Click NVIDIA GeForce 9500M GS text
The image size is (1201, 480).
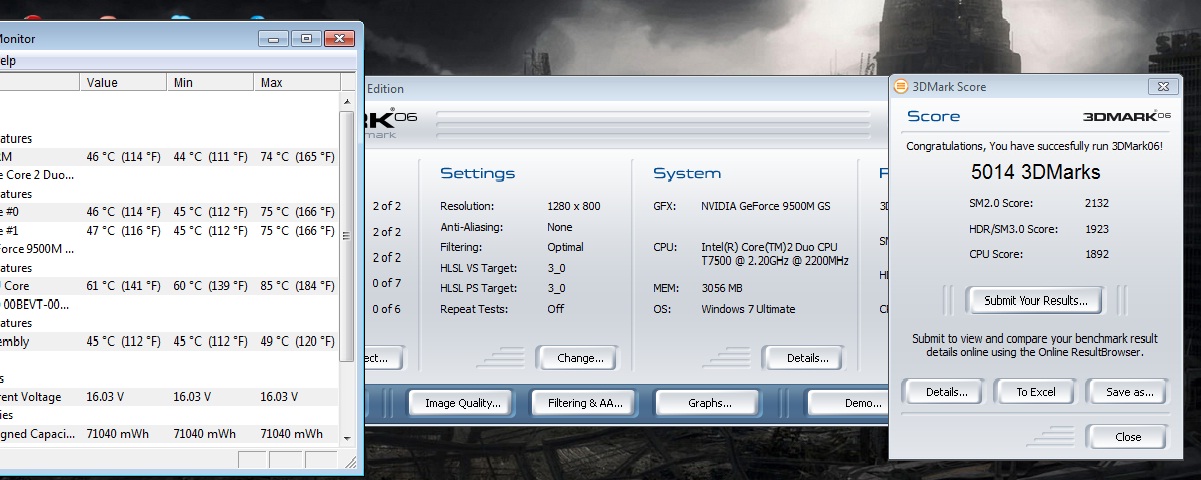pyautogui.click(x=767, y=206)
